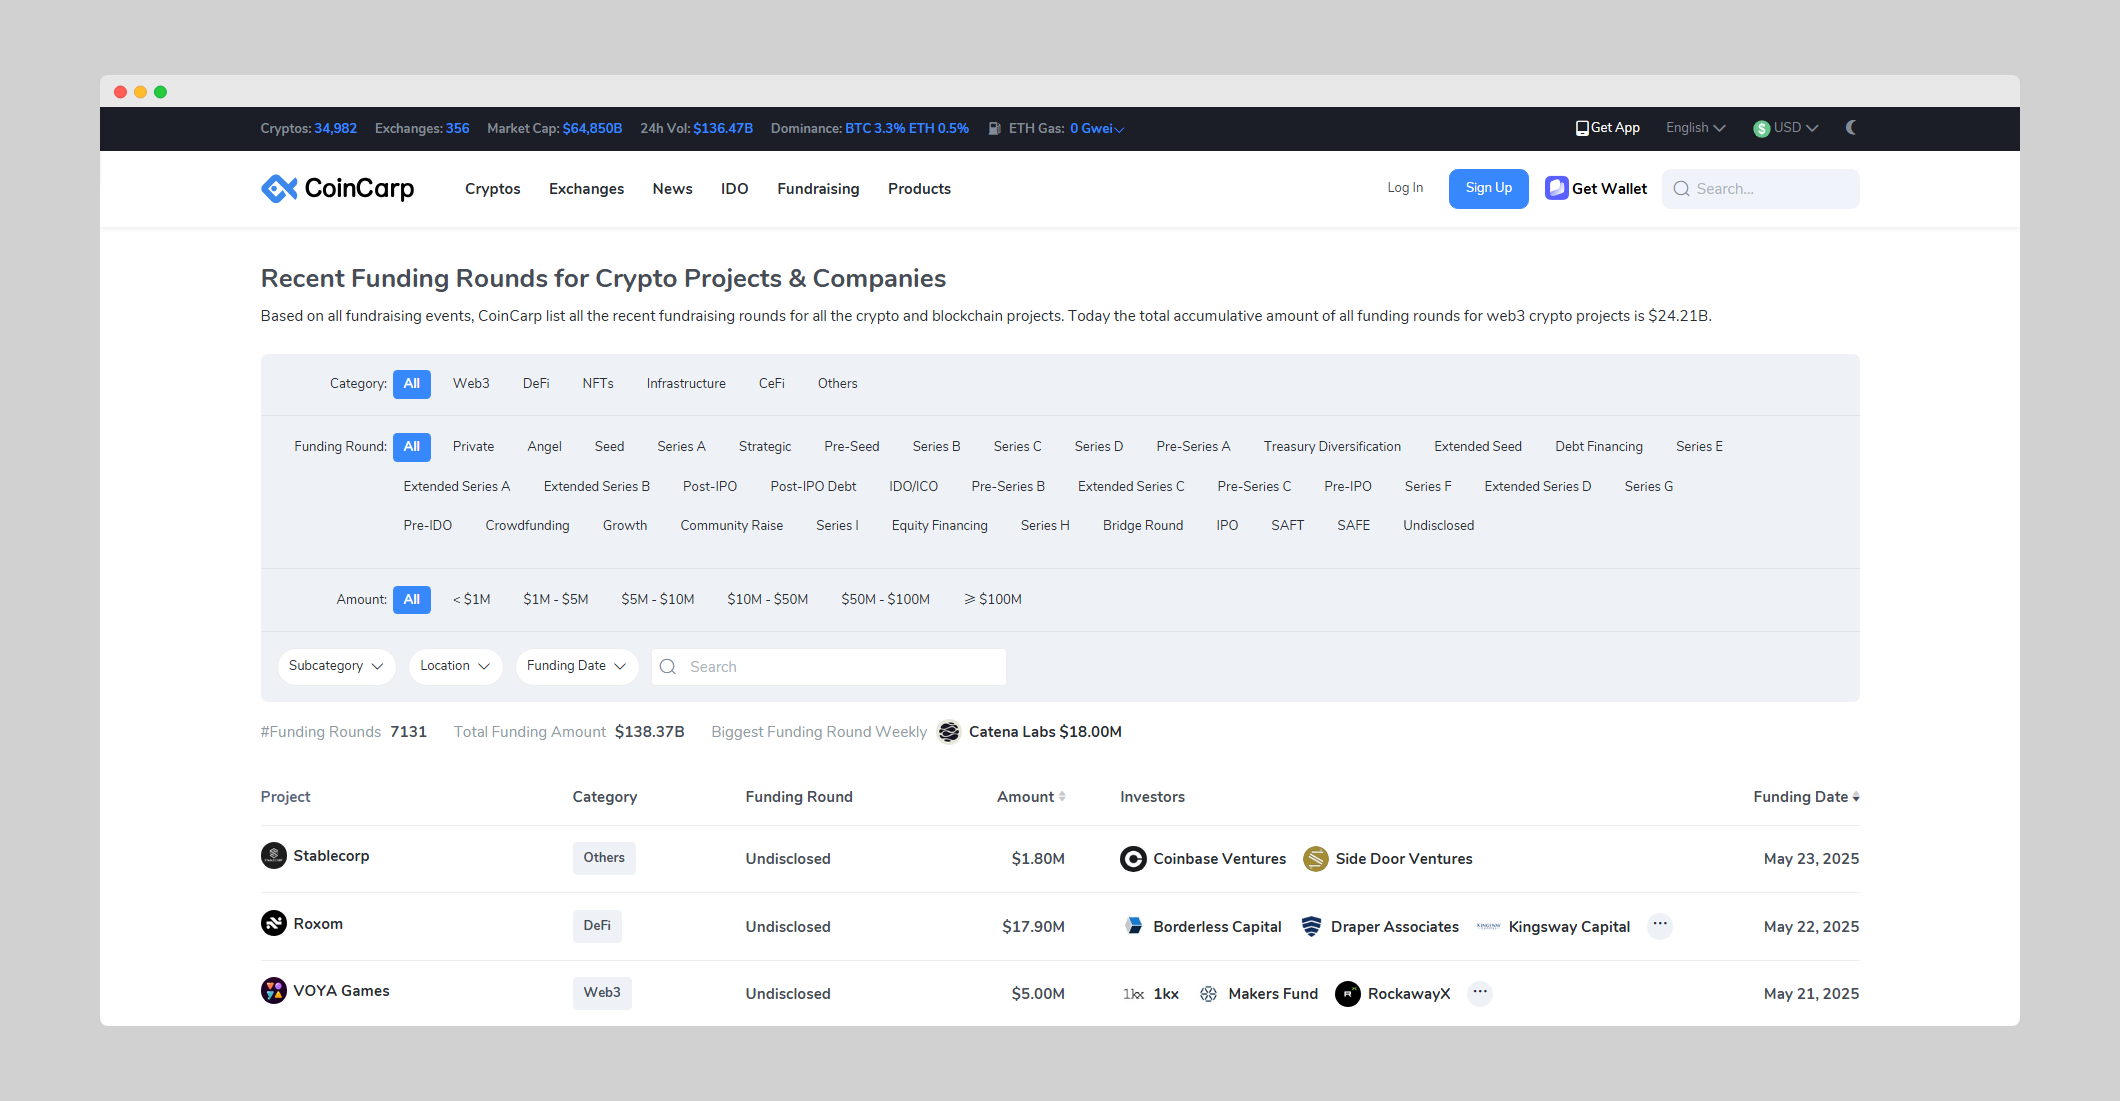The height and width of the screenshot is (1101, 2120).
Task: Click the VOYA Games project icon
Action: tap(274, 991)
